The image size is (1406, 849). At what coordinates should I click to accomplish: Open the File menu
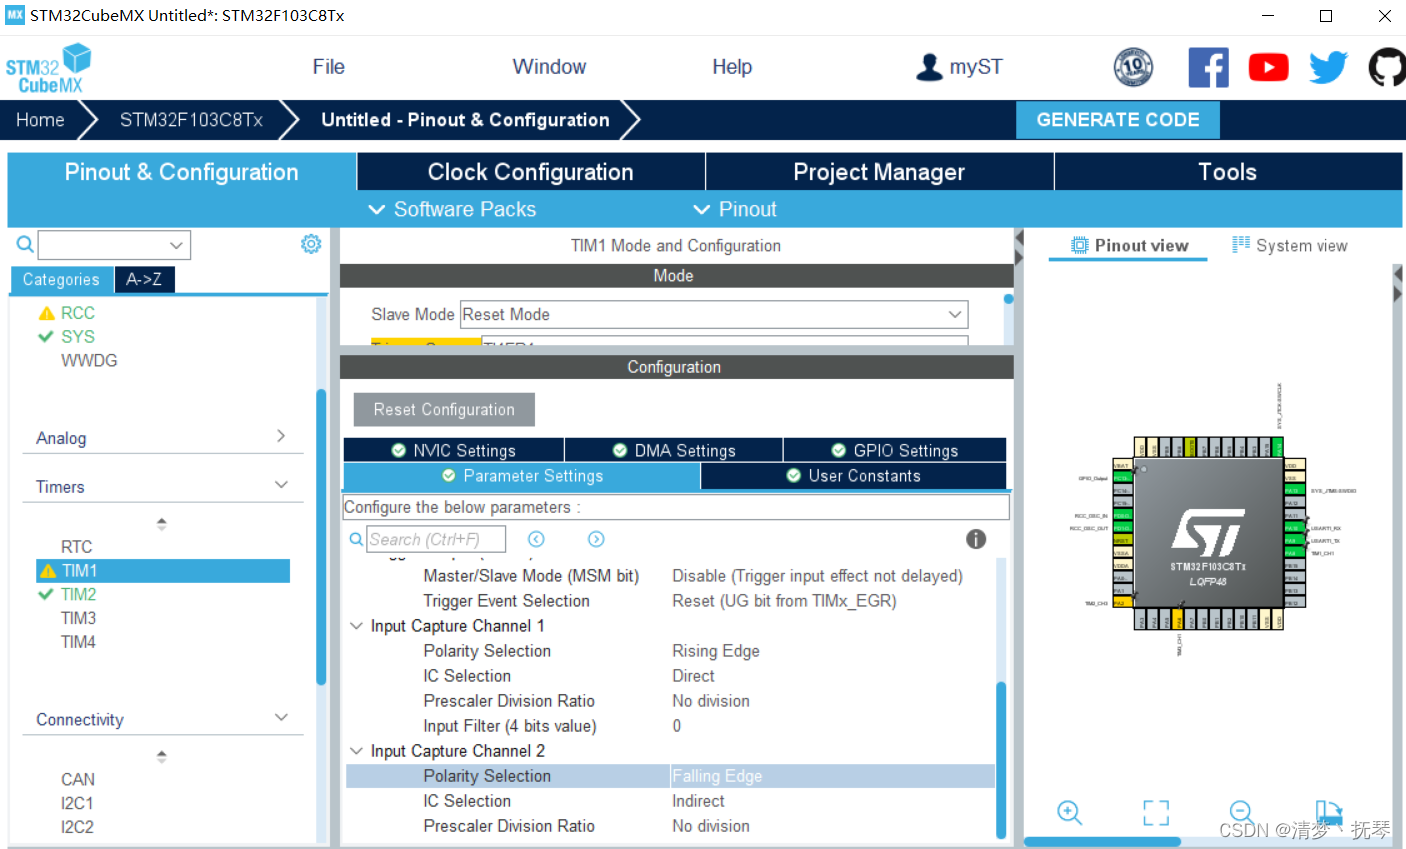pos(328,67)
